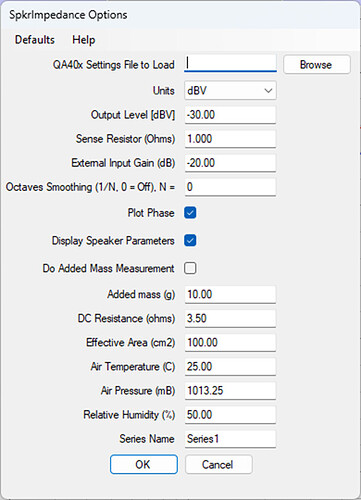The height and width of the screenshot is (500, 361).
Task: Select the Output Level field
Action: pos(230,115)
